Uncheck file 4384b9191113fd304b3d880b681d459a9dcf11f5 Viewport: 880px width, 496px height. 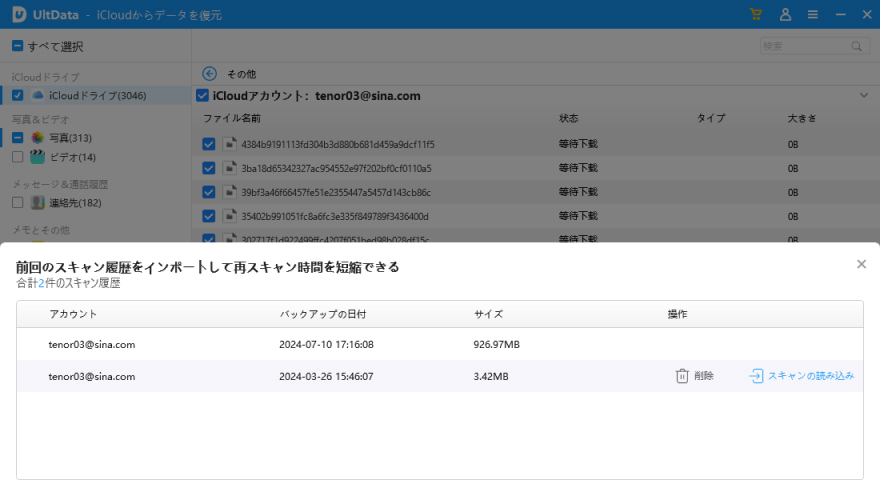(209, 144)
